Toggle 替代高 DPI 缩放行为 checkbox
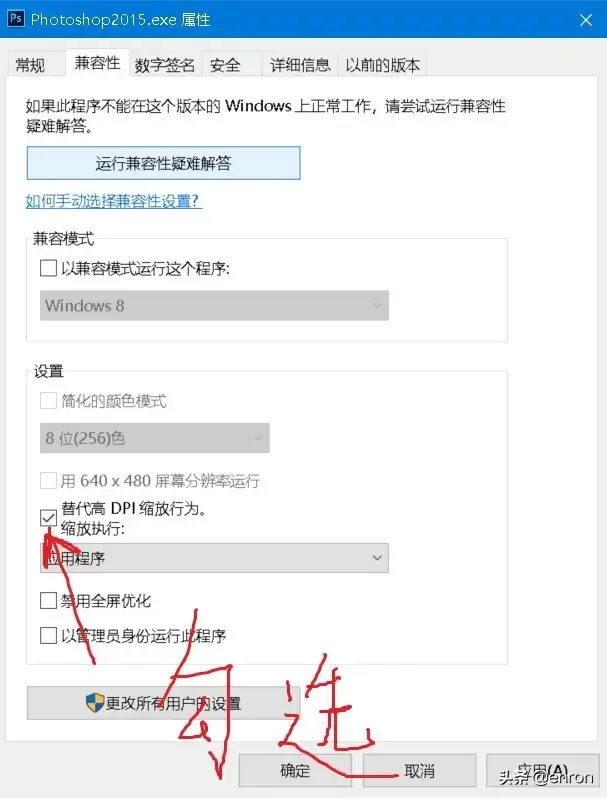Viewport: 607px width, 799px height. coord(48,517)
